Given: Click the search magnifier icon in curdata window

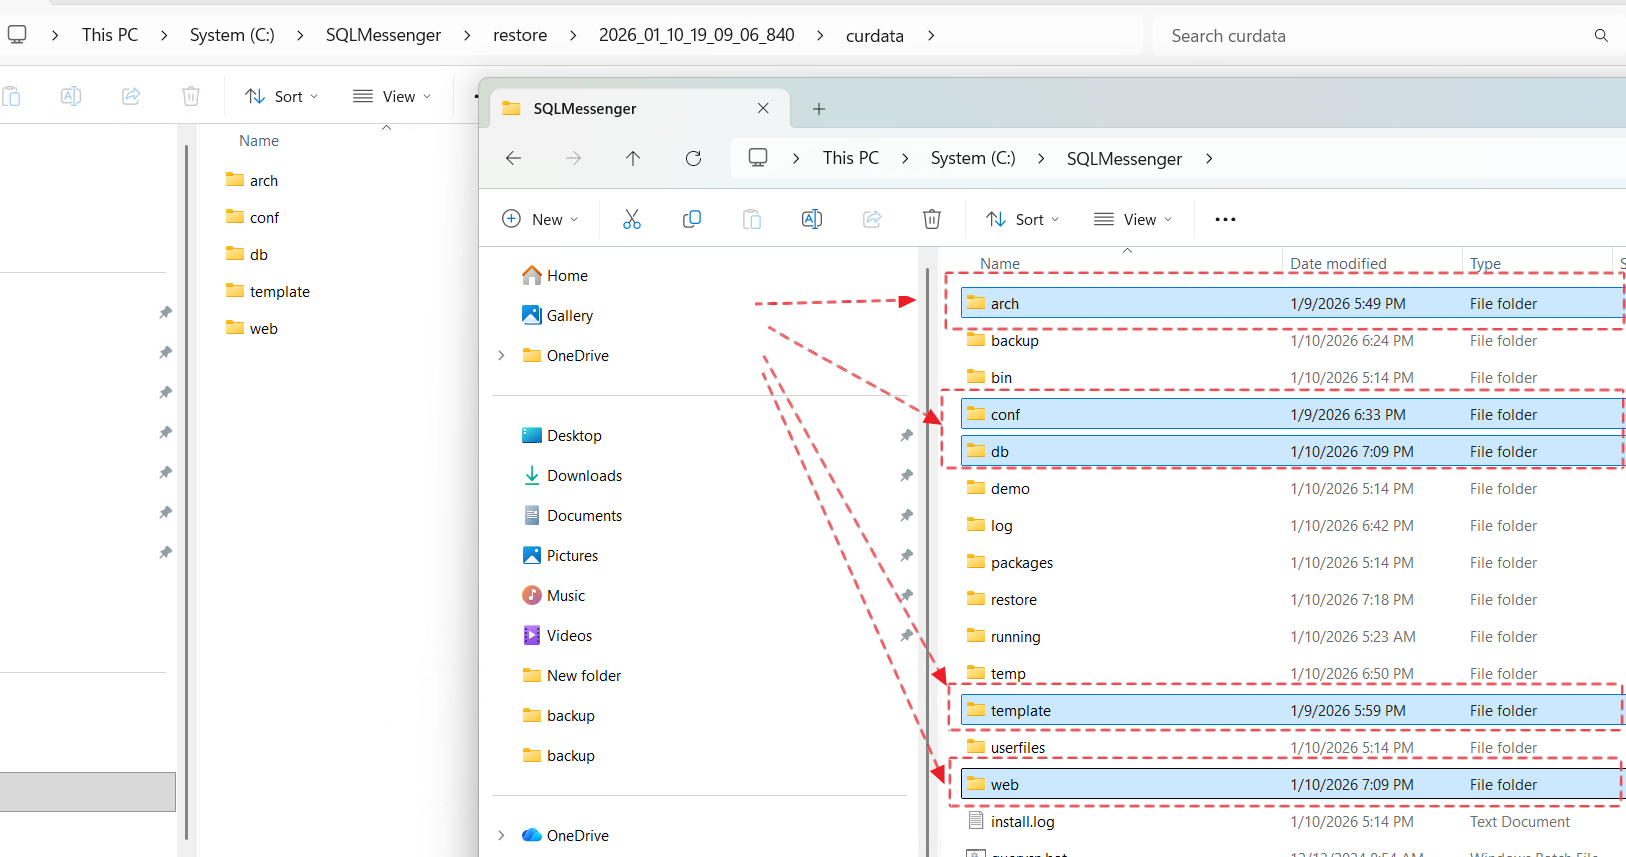Looking at the screenshot, I should pos(1601,36).
